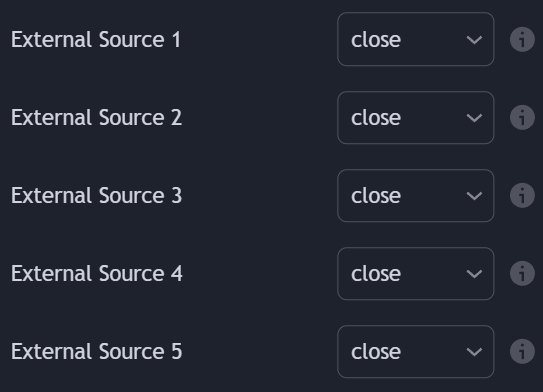This screenshot has height=392, width=543.
Task: Open the External Source 4 combo box
Action: (416, 273)
